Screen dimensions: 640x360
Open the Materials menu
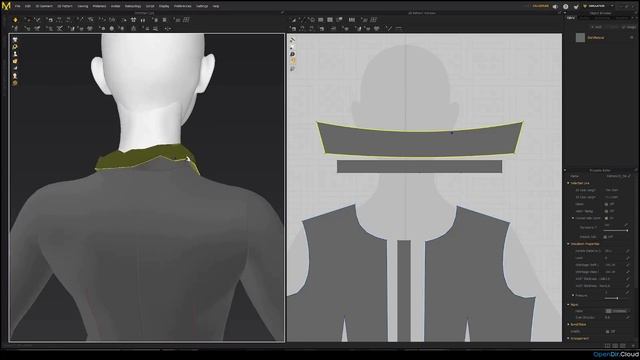[99, 6]
